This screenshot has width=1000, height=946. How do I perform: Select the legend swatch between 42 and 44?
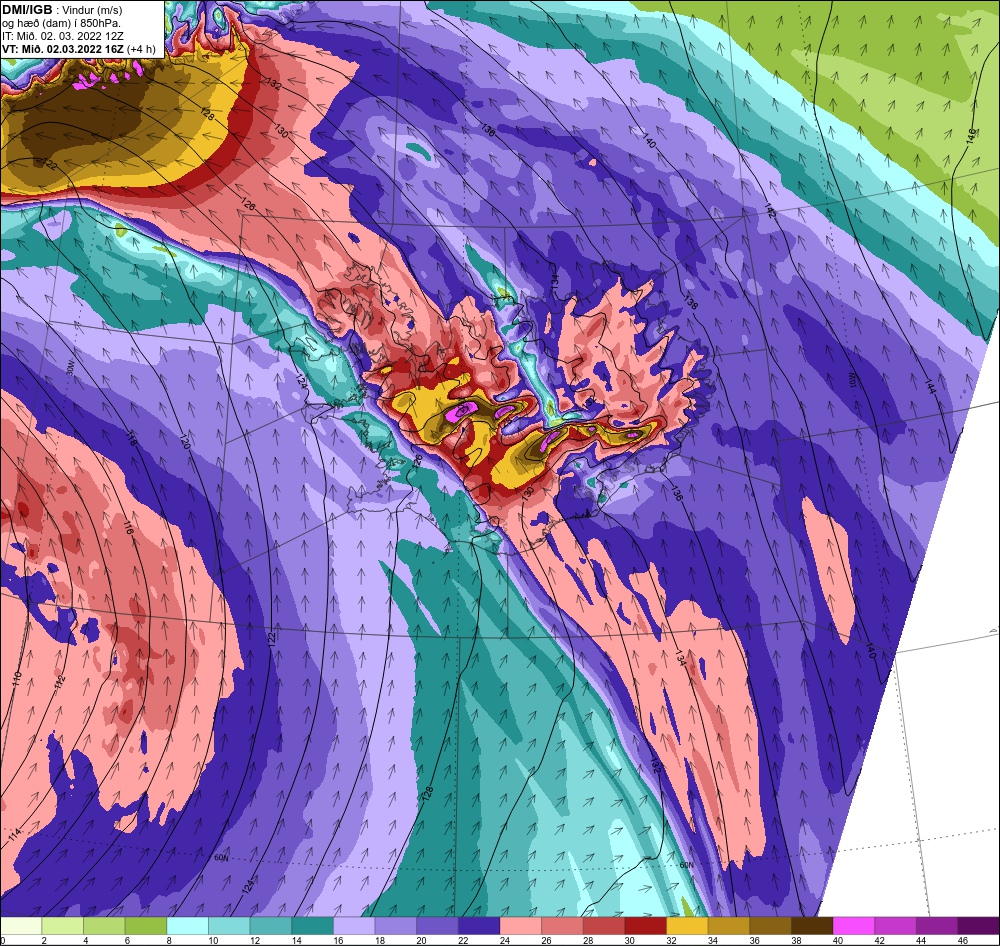tap(895, 926)
